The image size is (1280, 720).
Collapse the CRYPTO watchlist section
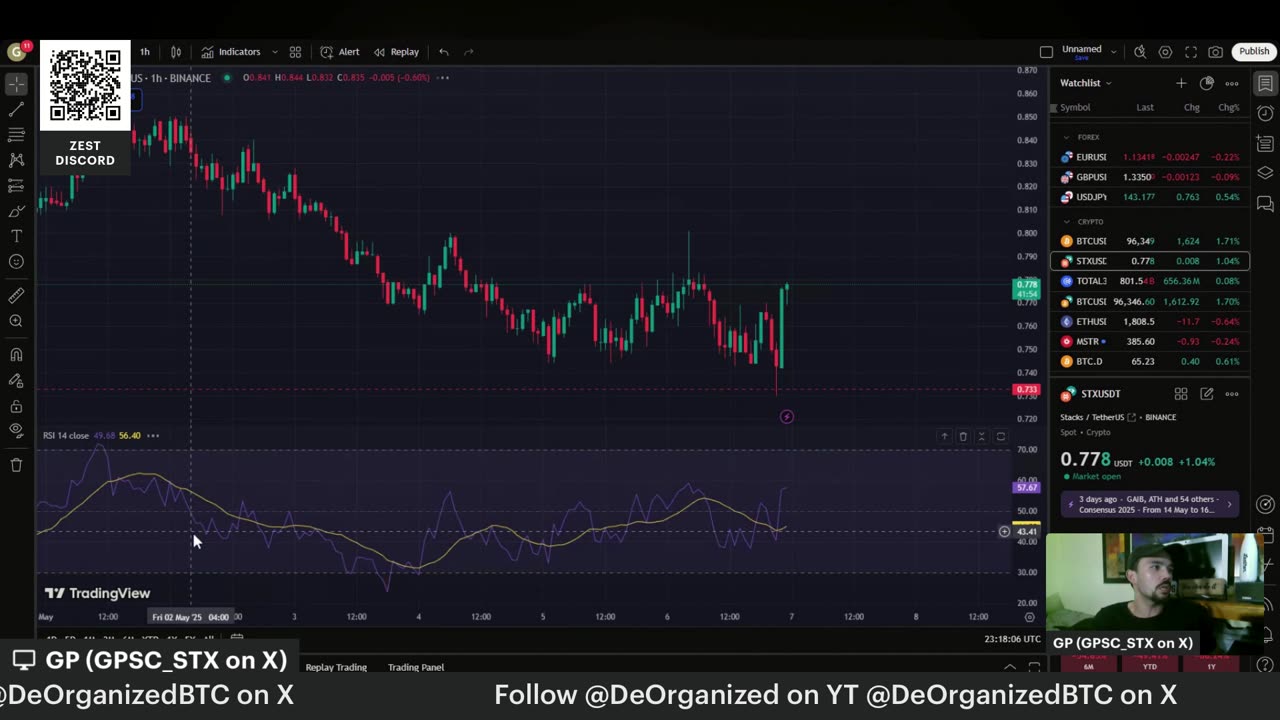click(1066, 221)
